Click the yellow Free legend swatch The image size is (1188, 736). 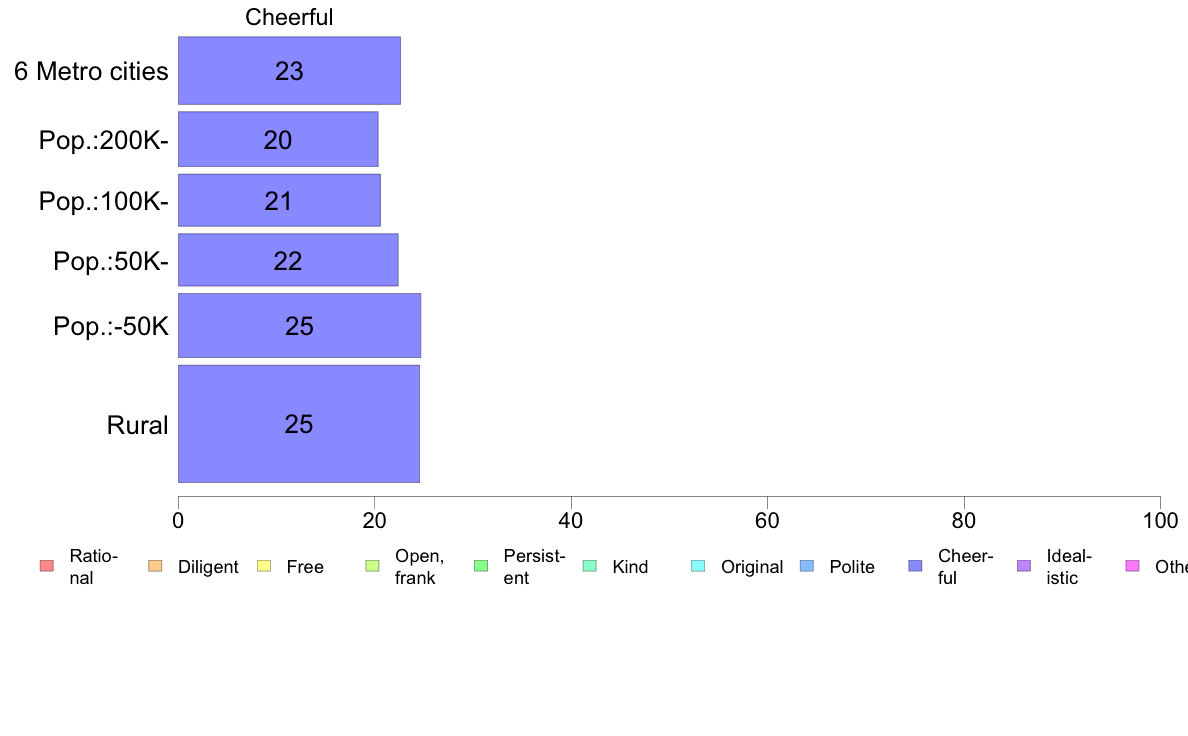pyautogui.click(x=264, y=567)
